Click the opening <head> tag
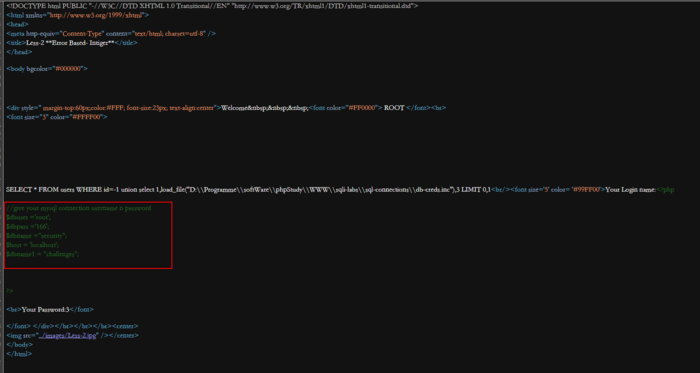Viewport: 700px width, 373px height. tap(17, 24)
